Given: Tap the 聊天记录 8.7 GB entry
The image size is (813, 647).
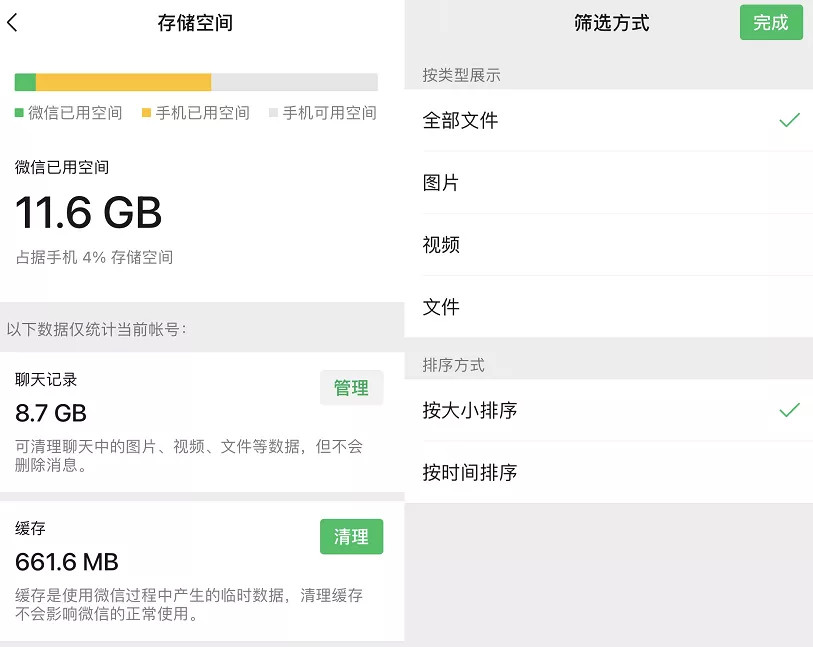Looking at the screenshot, I should [x=202, y=422].
